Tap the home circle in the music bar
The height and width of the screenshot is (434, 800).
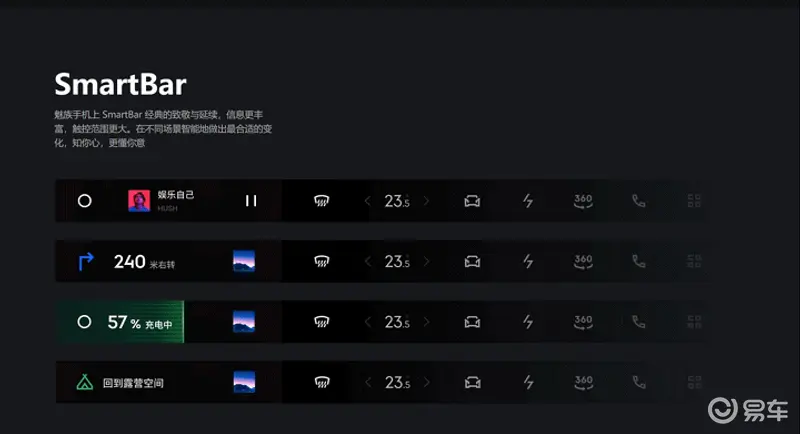point(85,201)
